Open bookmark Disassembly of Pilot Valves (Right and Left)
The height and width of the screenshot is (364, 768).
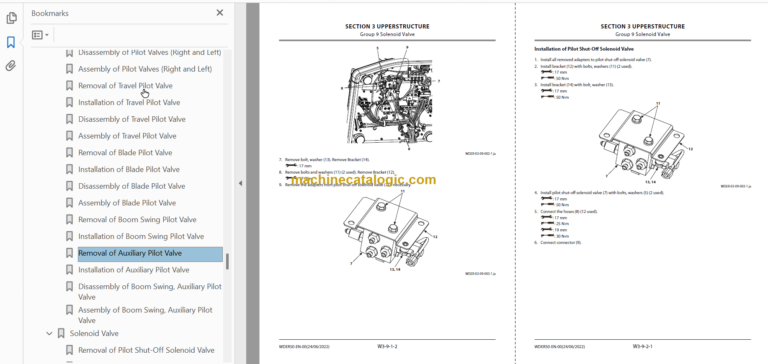[x=149, y=52]
